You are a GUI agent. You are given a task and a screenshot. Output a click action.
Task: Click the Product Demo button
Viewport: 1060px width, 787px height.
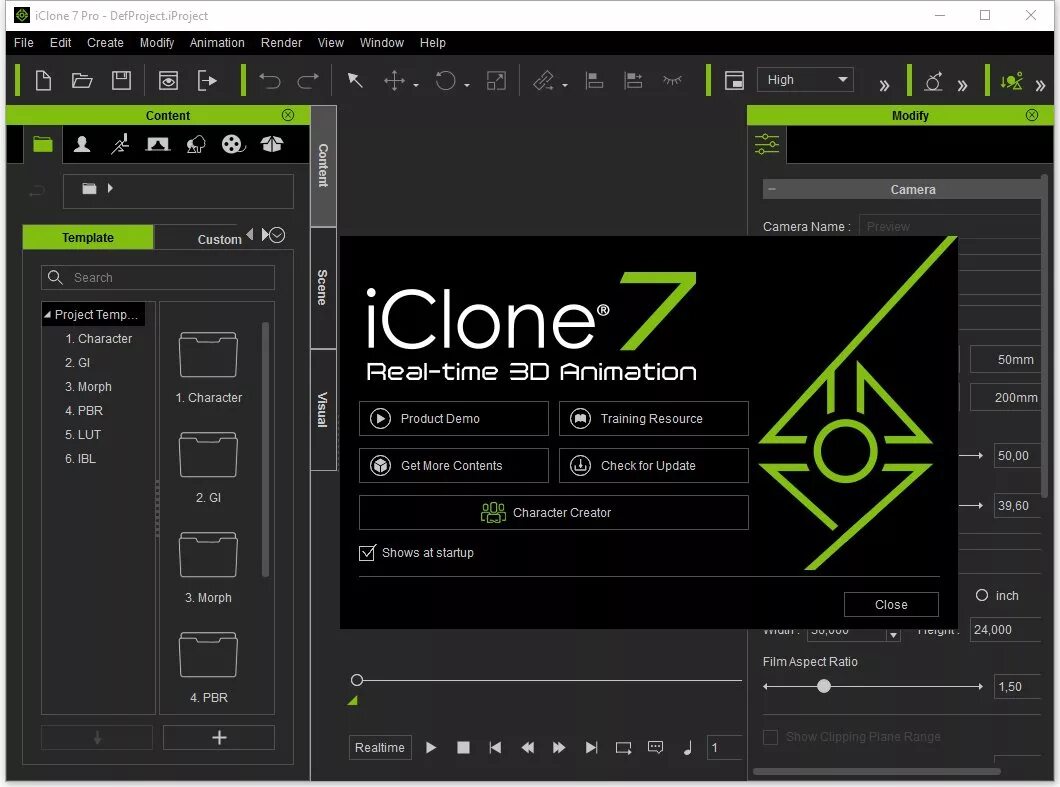point(454,419)
